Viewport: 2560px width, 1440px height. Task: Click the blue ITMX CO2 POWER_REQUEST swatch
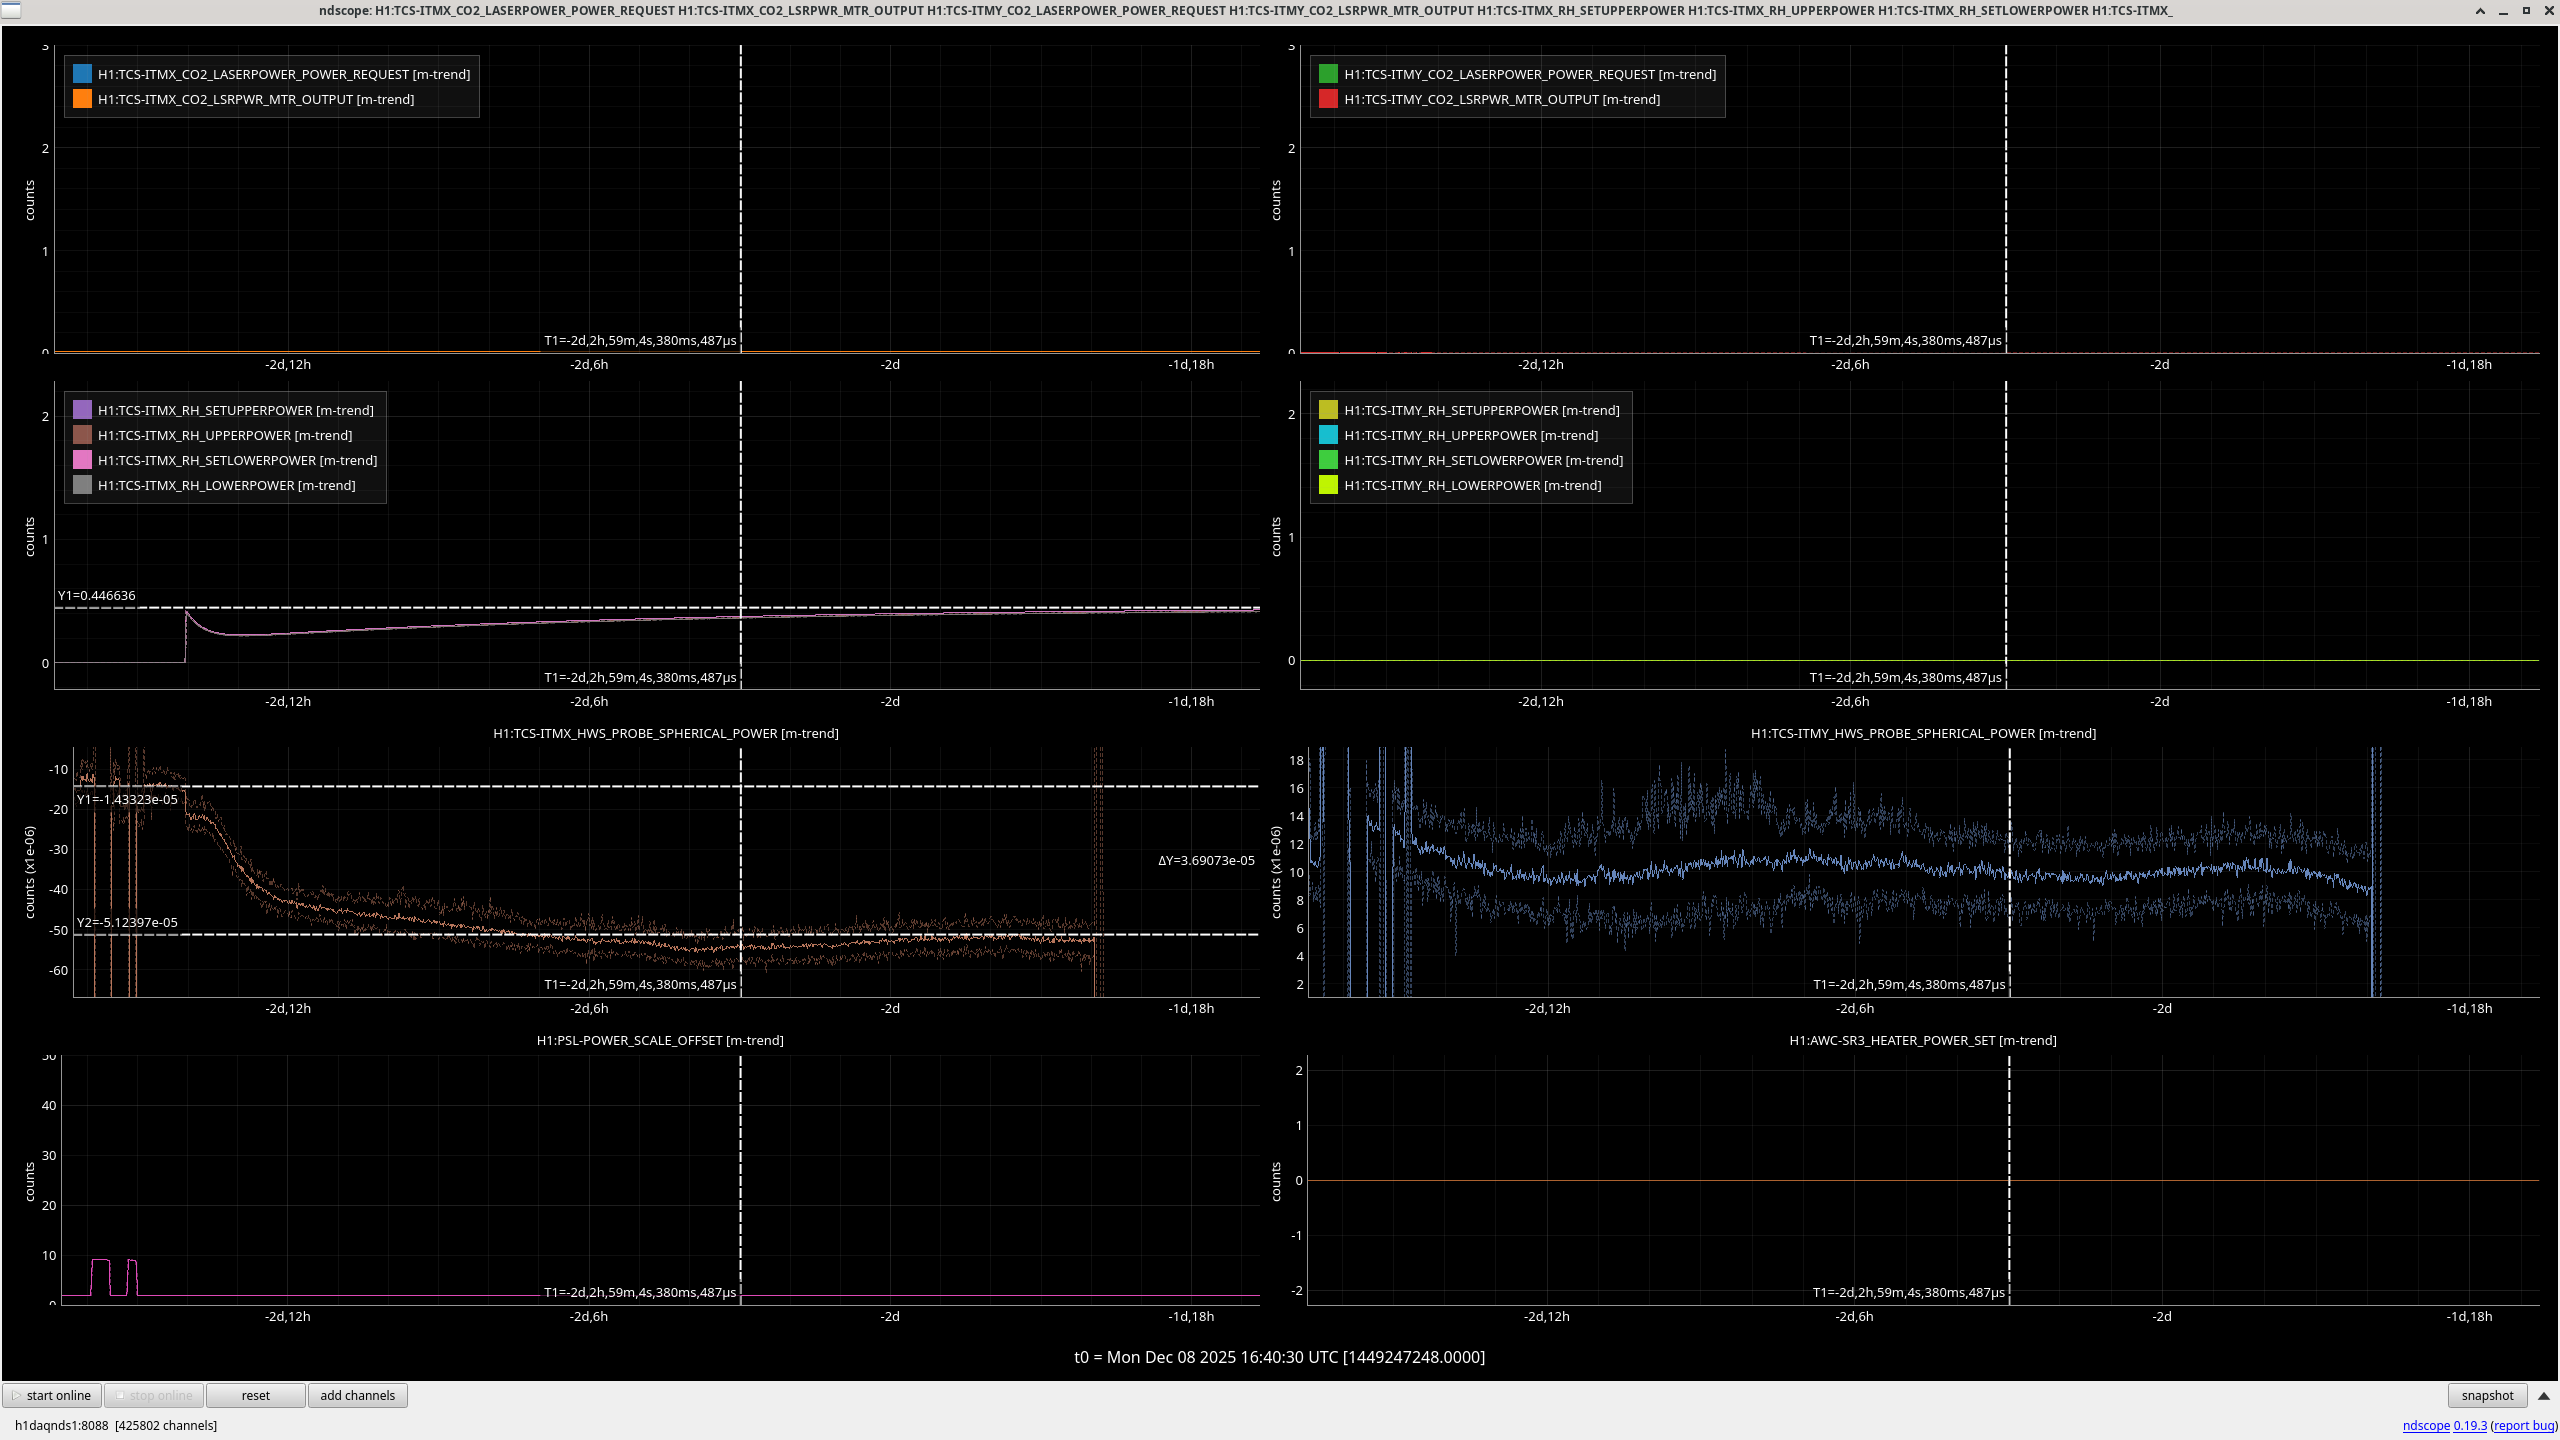coord(82,74)
